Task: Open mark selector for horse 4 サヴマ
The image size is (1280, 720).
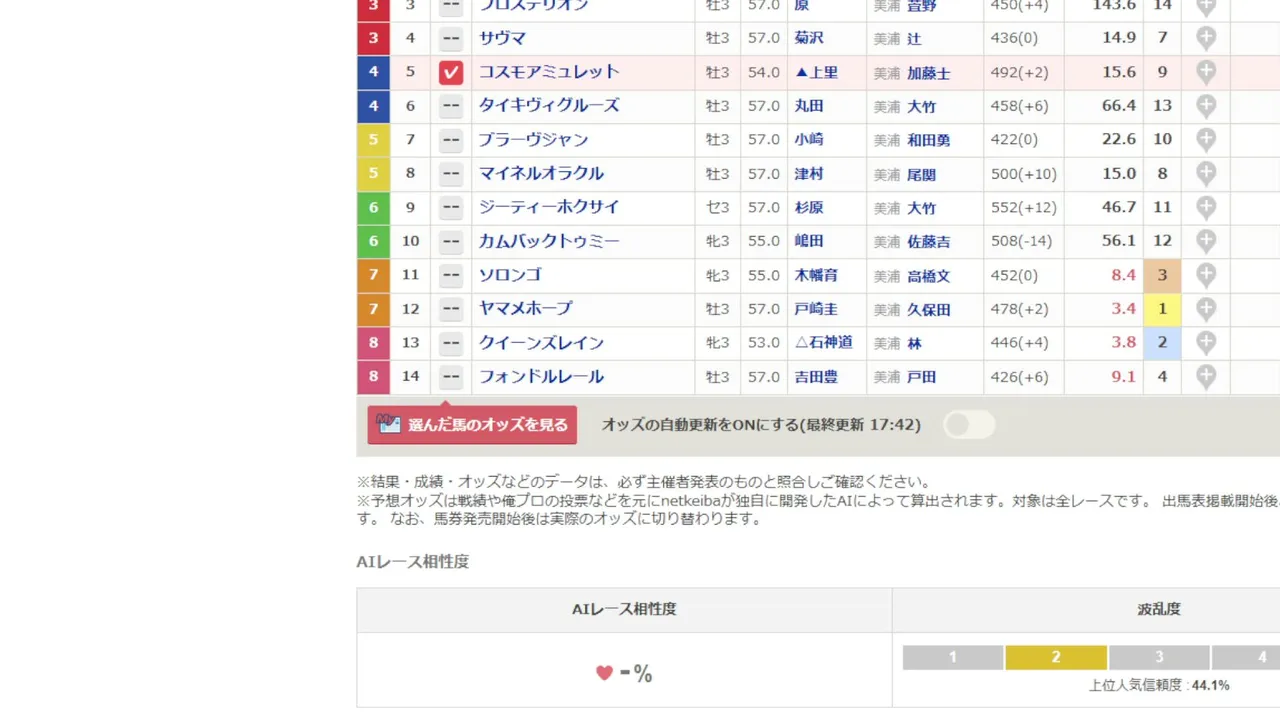Action: [451, 38]
